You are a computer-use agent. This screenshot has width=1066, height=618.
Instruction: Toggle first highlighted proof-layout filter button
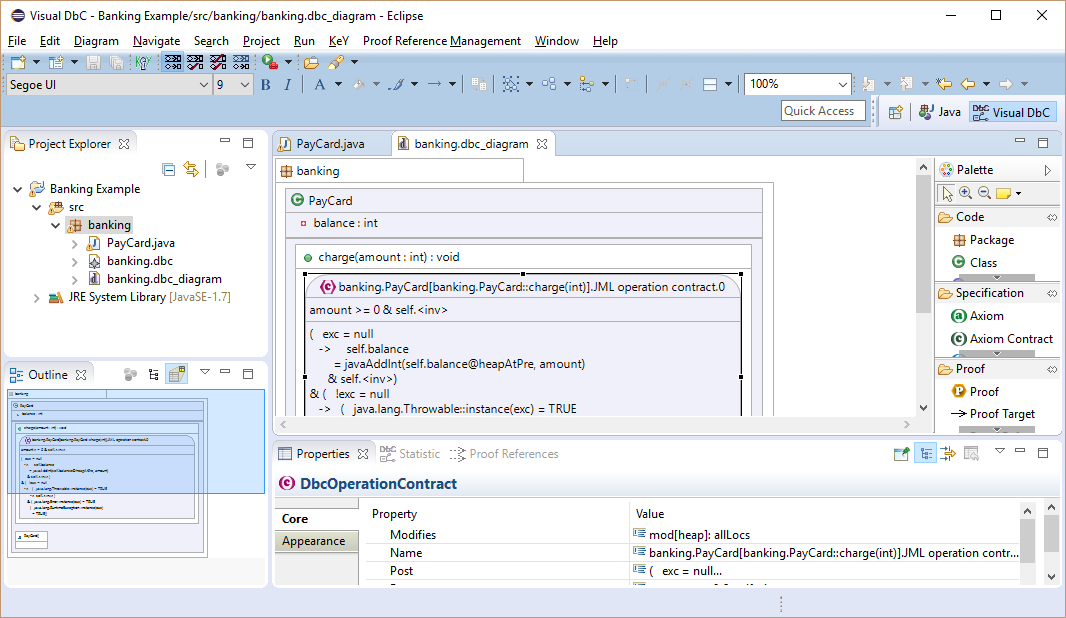pos(173,63)
